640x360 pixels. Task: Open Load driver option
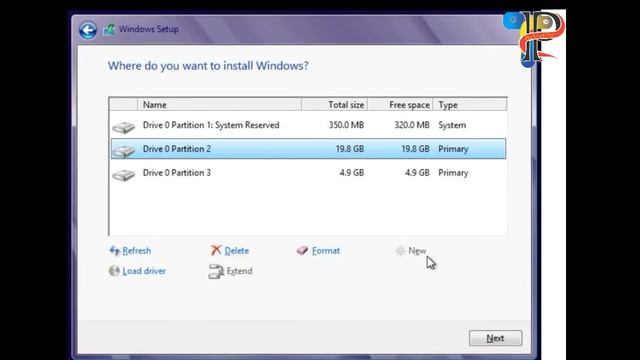click(x=144, y=271)
